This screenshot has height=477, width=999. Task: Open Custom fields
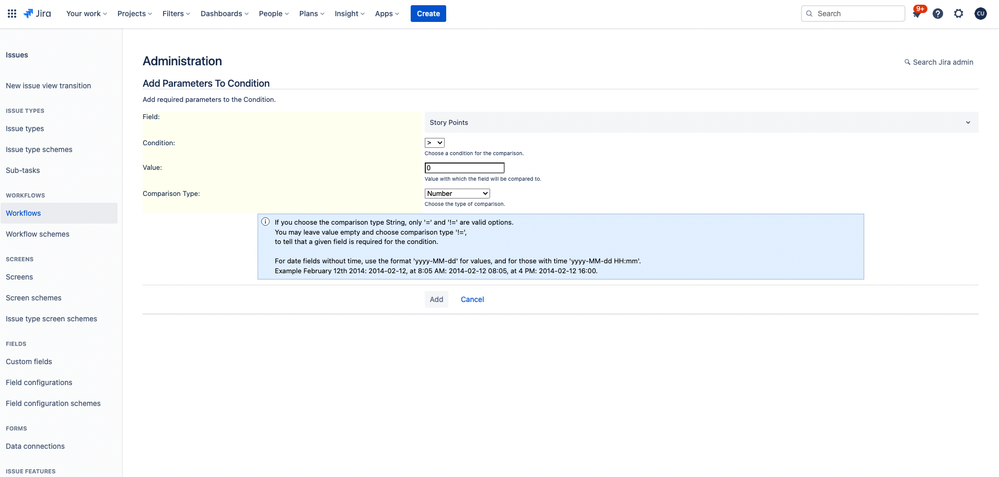(x=29, y=362)
